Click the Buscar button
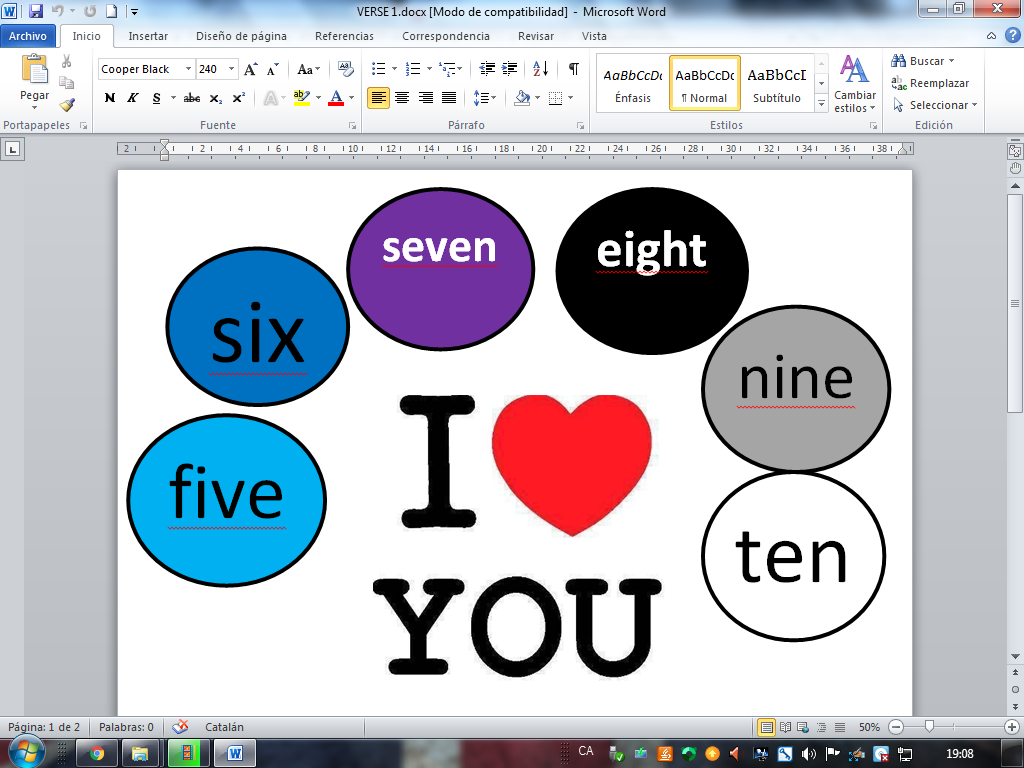Image resolution: width=1024 pixels, height=768 pixels. (925, 61)
